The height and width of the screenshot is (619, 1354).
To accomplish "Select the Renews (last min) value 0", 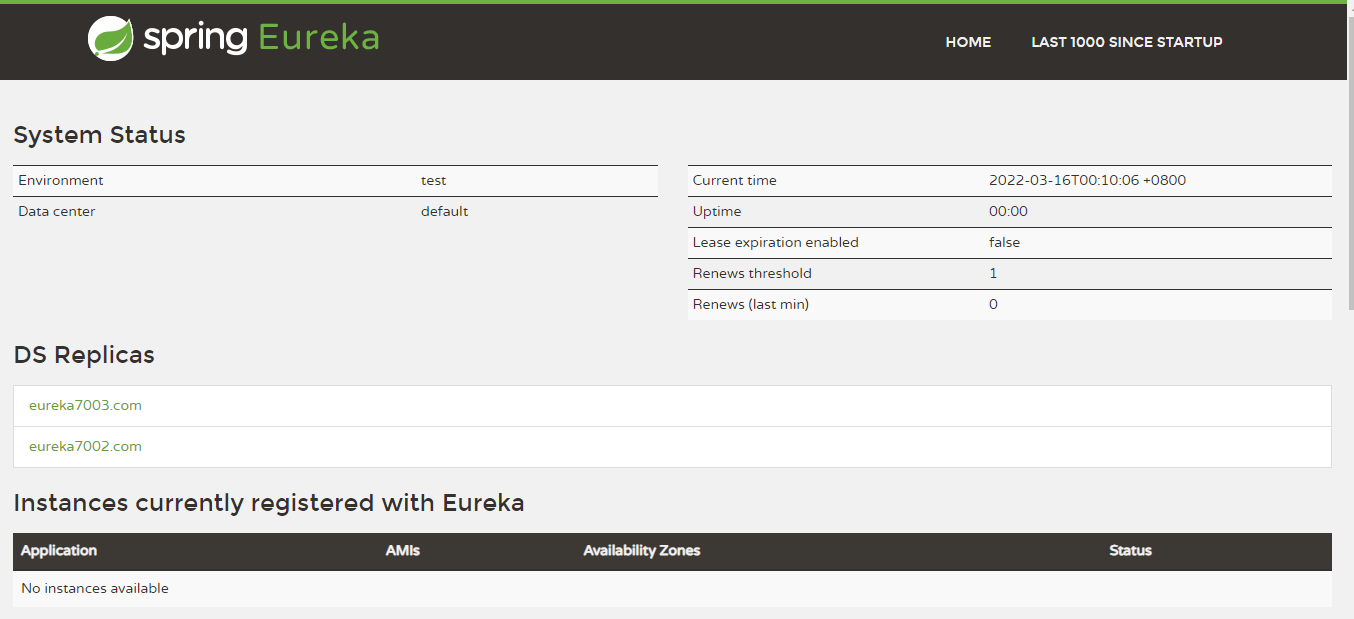I will point(993,305).
